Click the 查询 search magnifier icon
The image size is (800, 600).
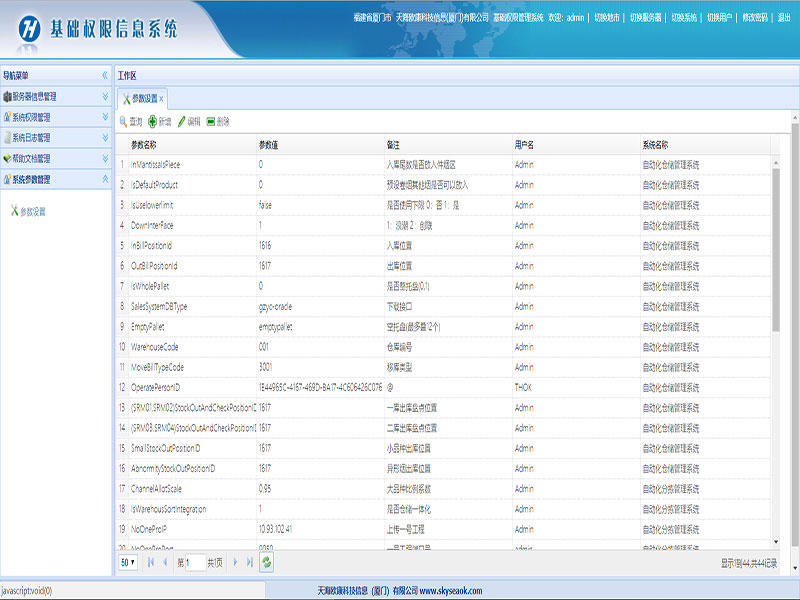[x=123, y=121]
